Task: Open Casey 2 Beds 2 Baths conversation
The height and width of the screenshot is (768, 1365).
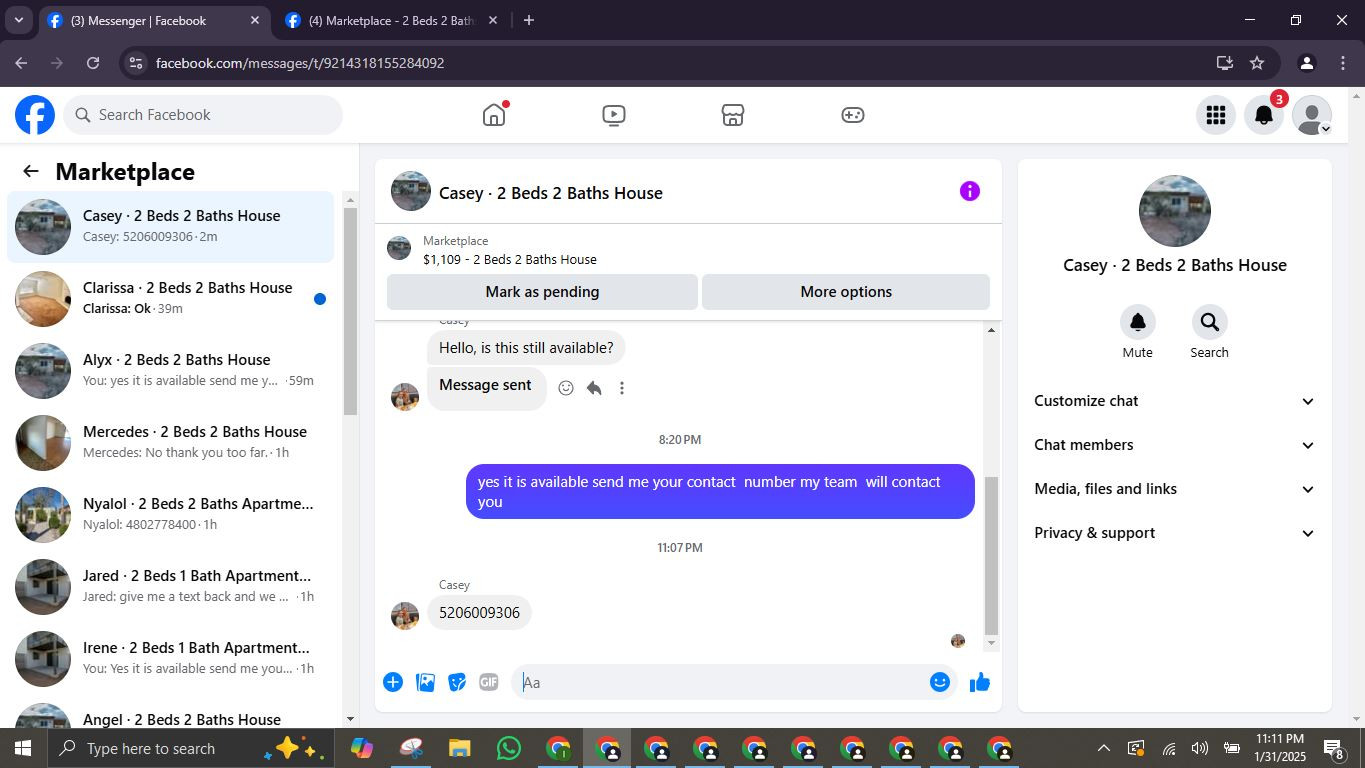Action: tap(171, 227)
